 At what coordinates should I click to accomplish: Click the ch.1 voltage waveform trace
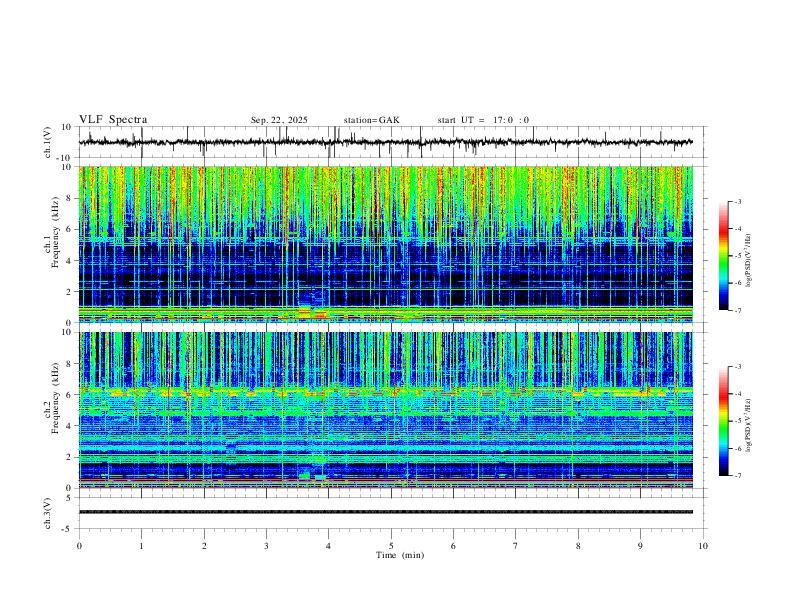[385, 142]
